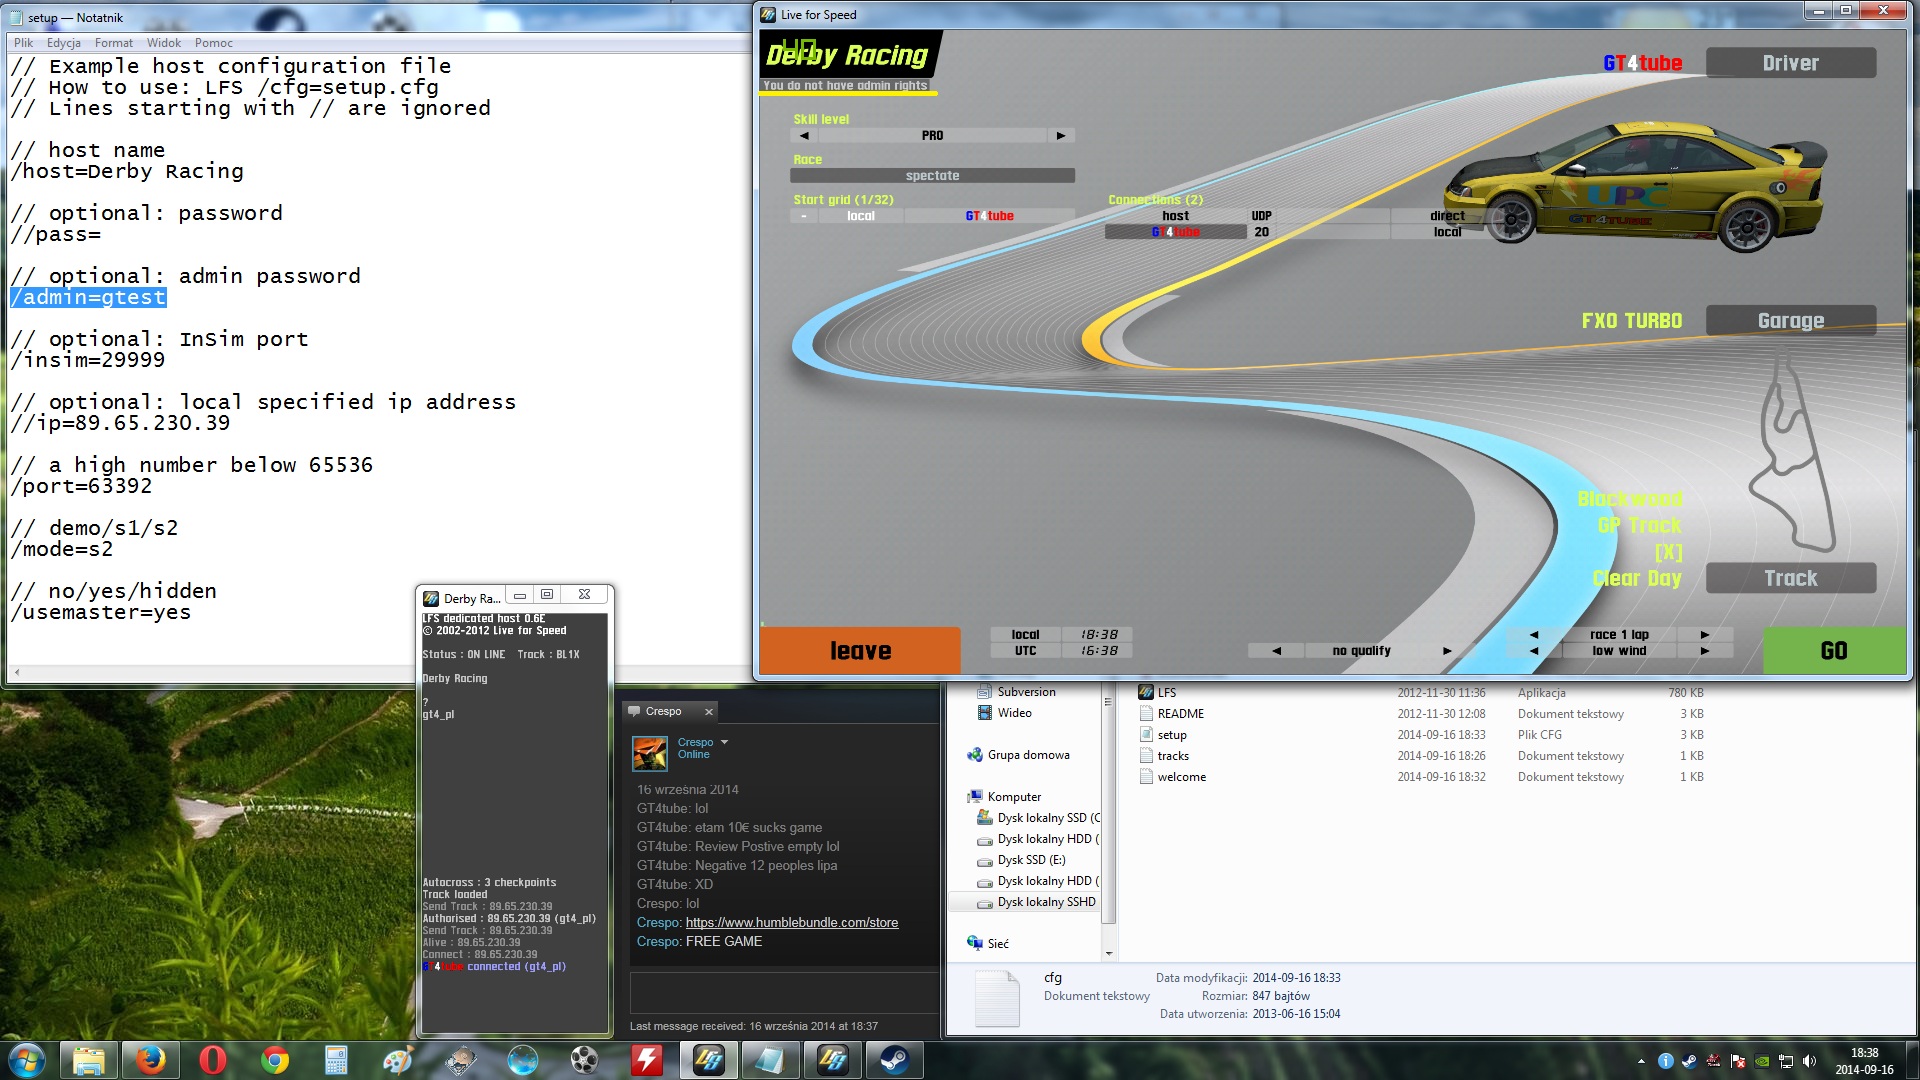Click down arrow of Explorer sidebar scrollbar
Image resolution: width=1920 pixels, height=1080 pixels.
pyautogui.click(x=1108, y=954)
